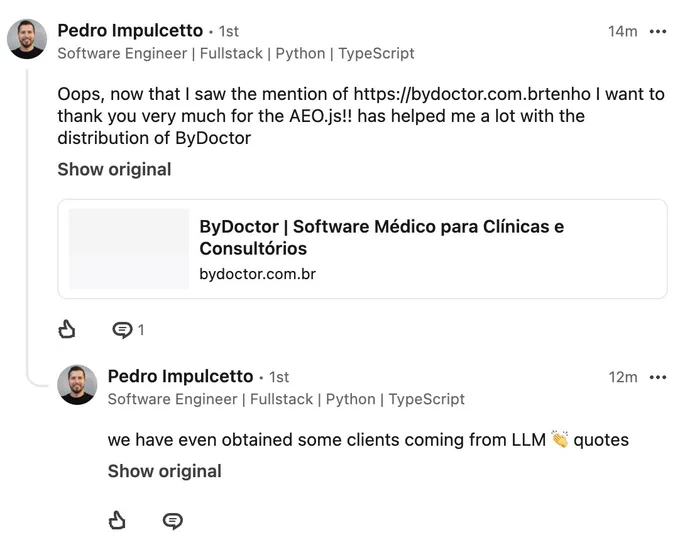Click the Software Engineer headline under the top commenter name
The image size is (680, 547).
[x=236, y=53]
